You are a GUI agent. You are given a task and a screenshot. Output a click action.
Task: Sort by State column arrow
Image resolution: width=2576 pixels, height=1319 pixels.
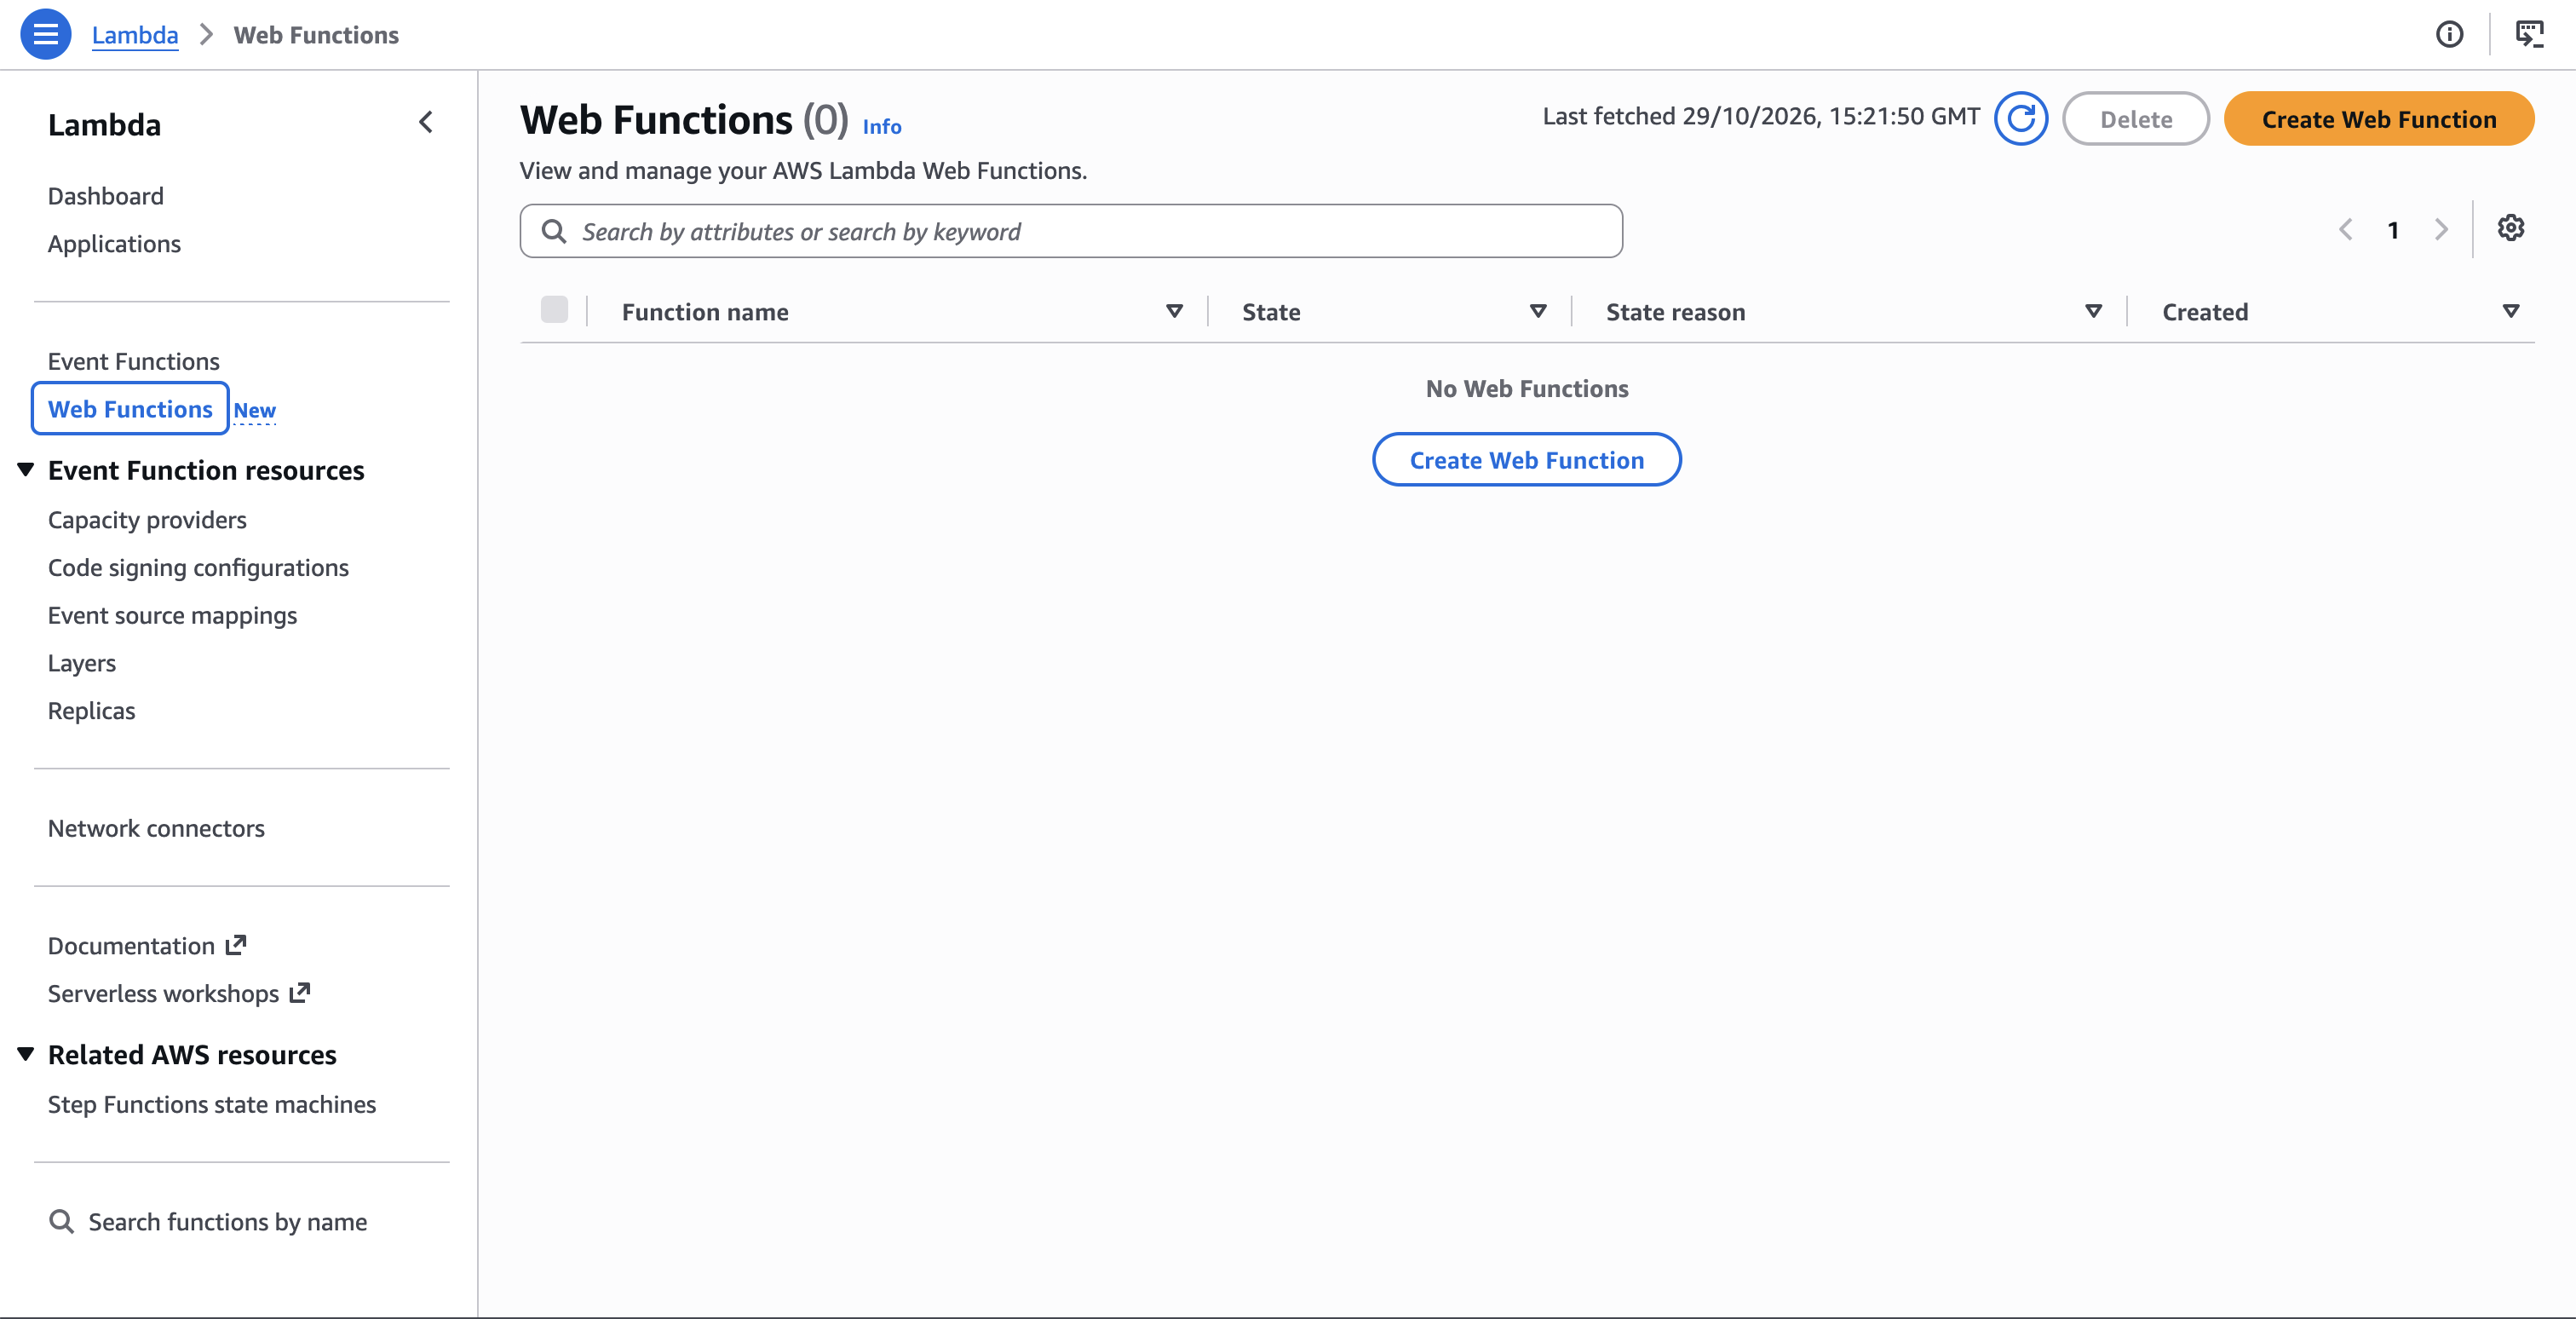1538,312
